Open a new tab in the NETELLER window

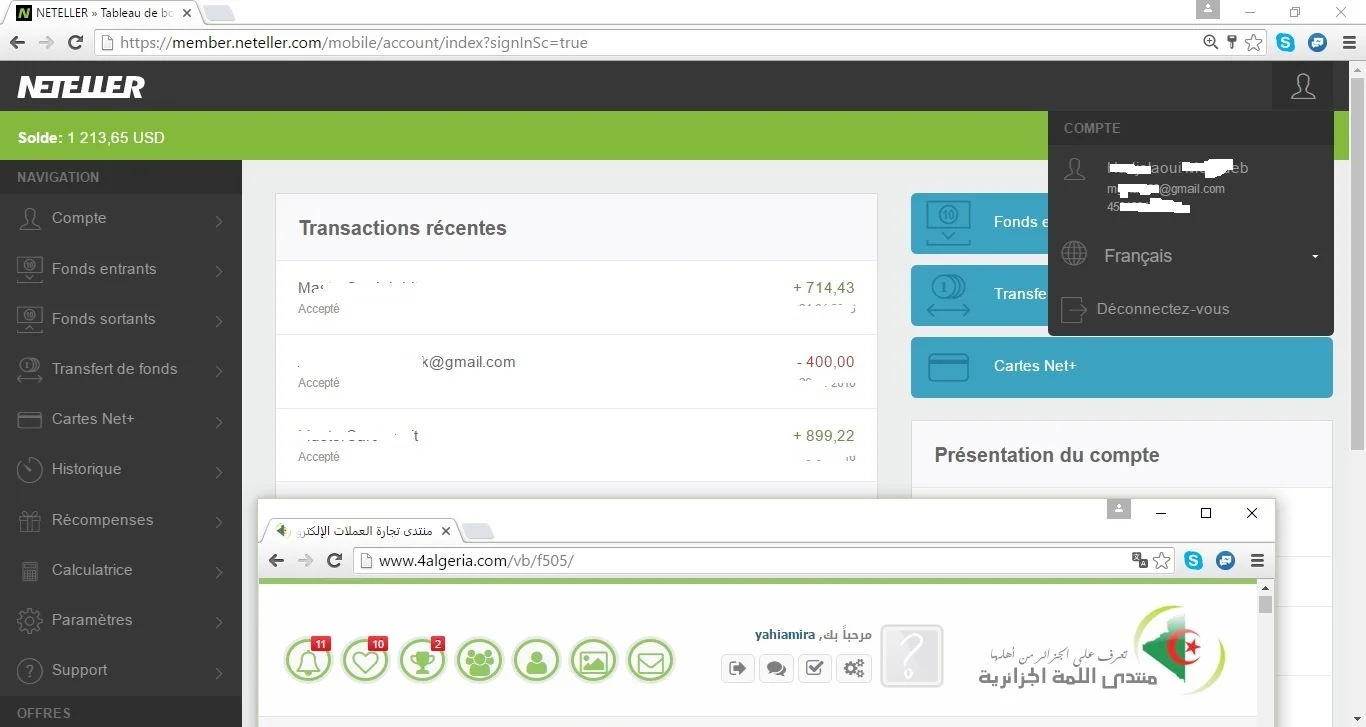(219, 14)
